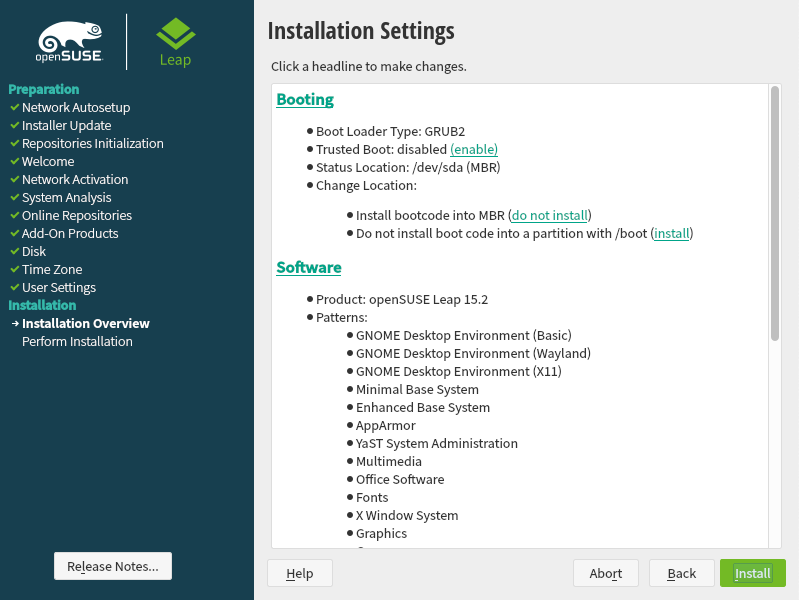Open the Help dialog

coord(300,573)
